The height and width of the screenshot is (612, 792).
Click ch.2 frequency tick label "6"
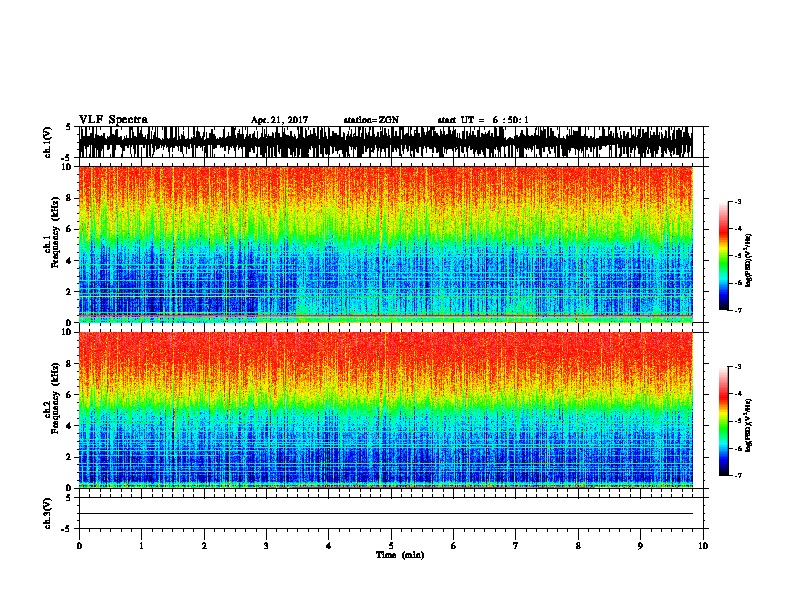tap(70, 395)
